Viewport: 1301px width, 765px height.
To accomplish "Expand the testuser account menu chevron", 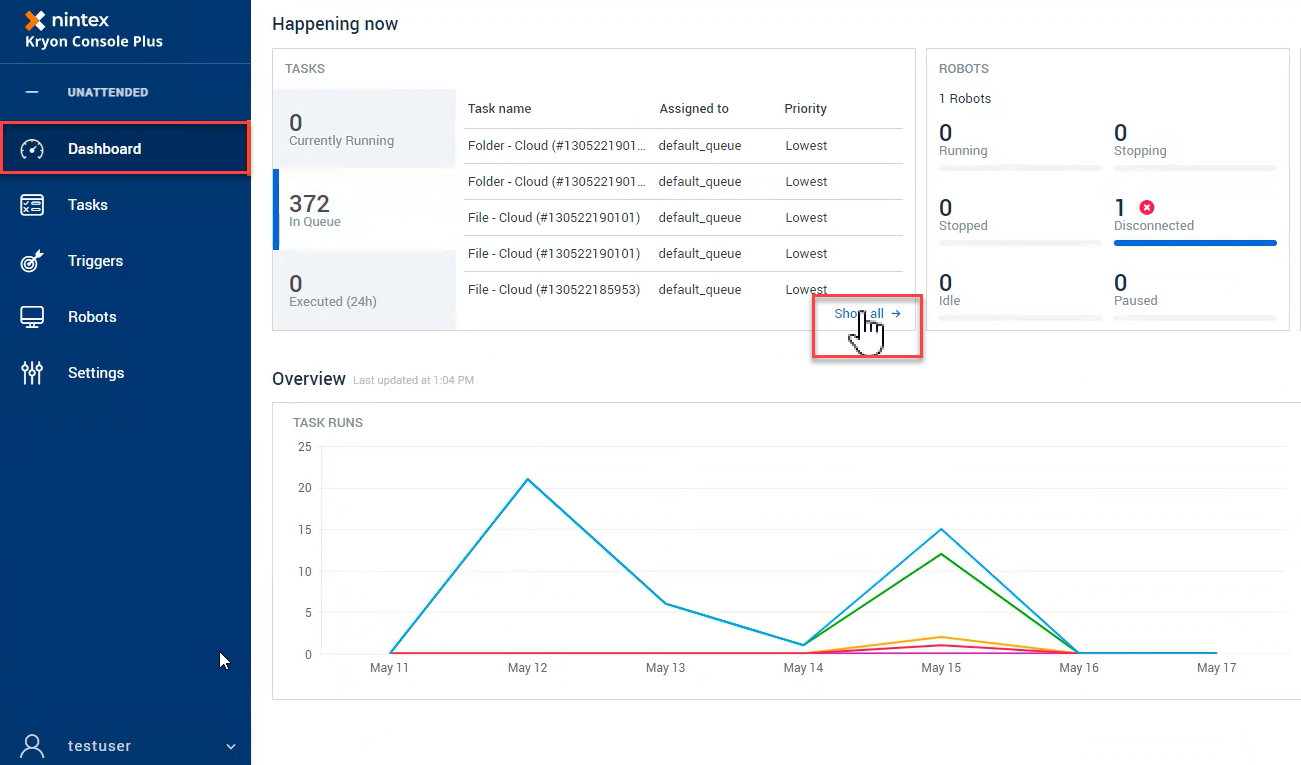I will click(231, 747).
